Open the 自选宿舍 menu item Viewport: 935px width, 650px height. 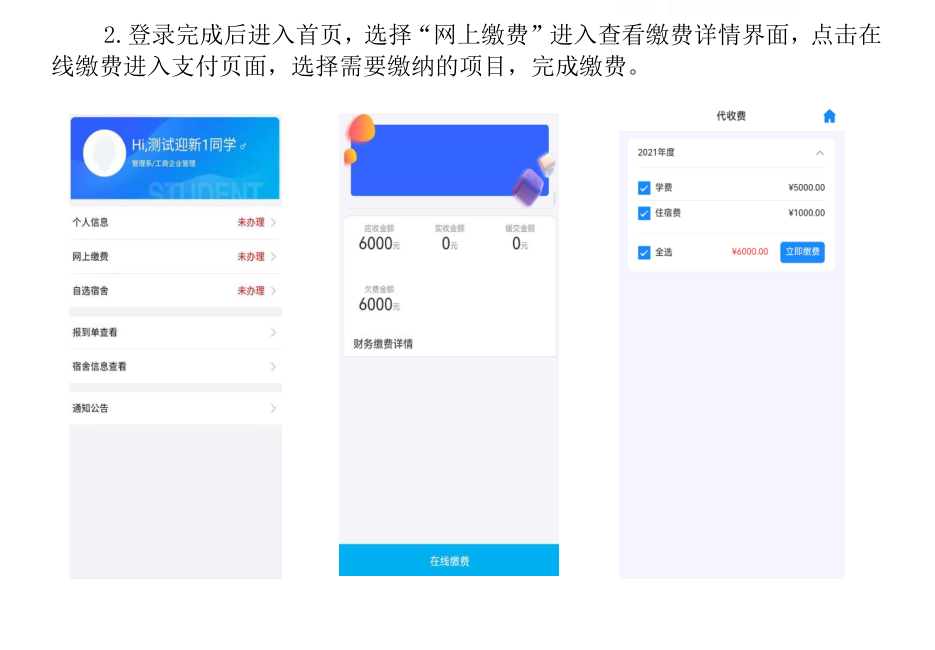coord(175,291)
